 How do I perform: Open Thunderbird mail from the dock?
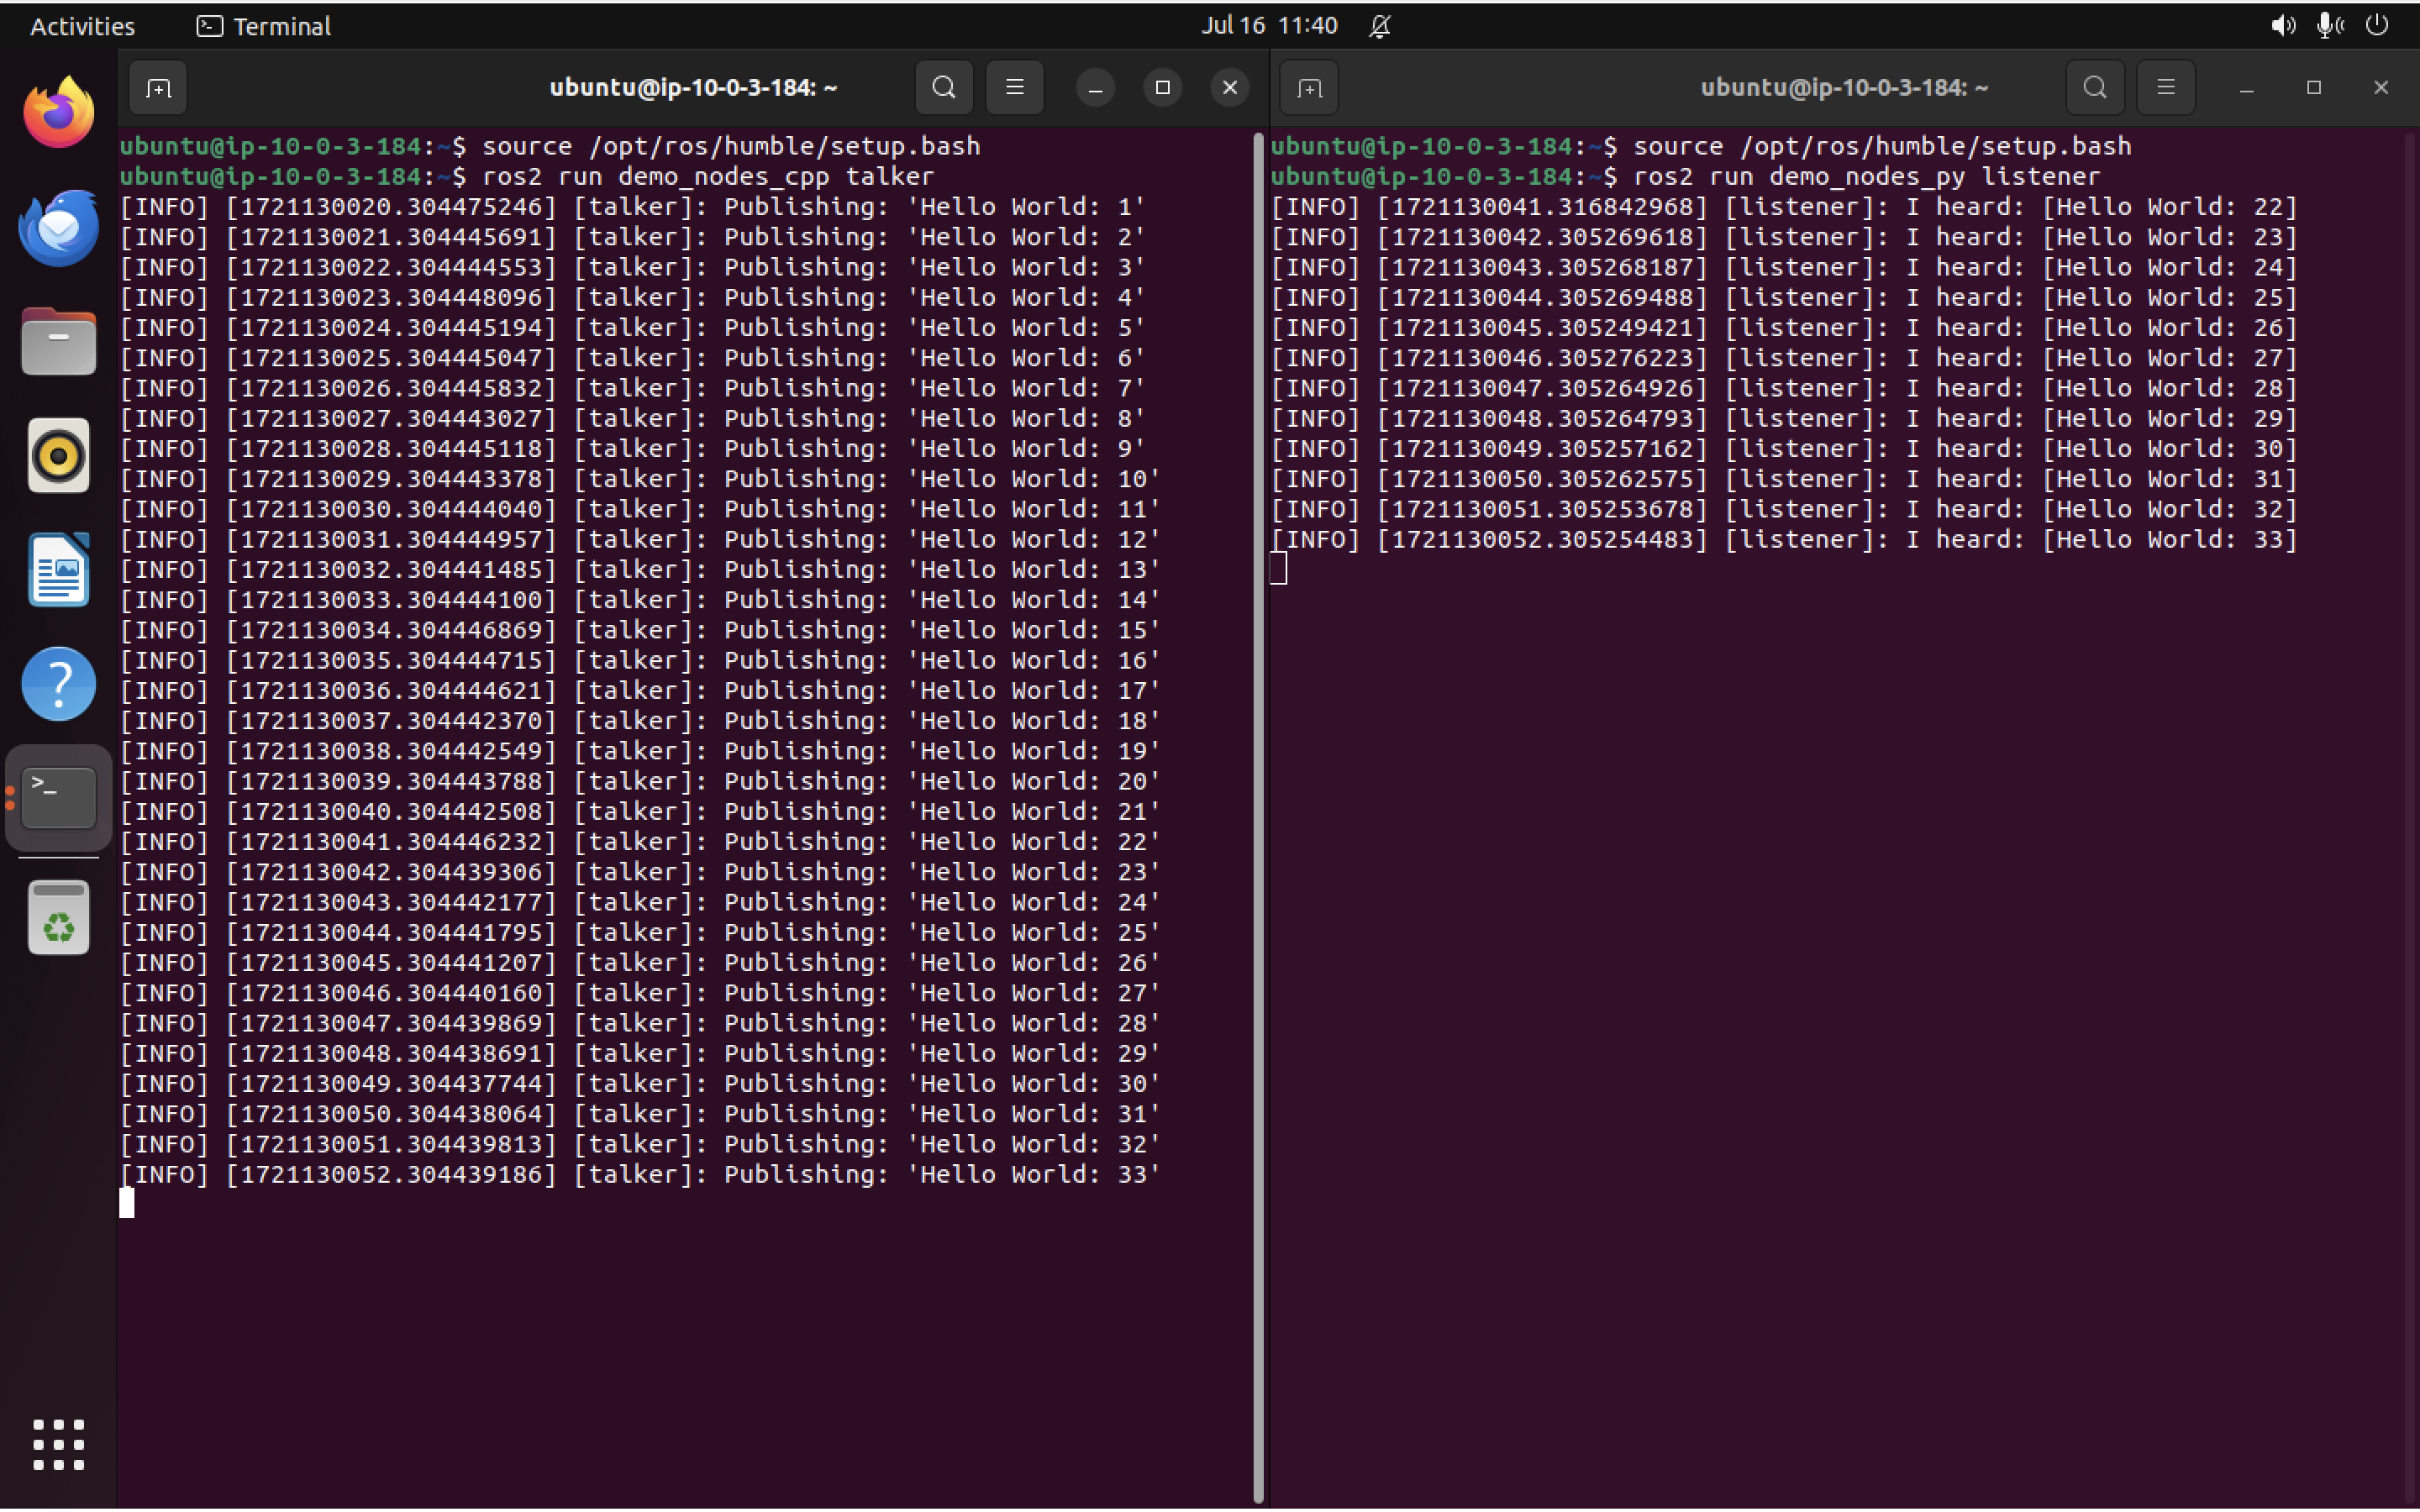pyautogui.click(x=58, y=228)
